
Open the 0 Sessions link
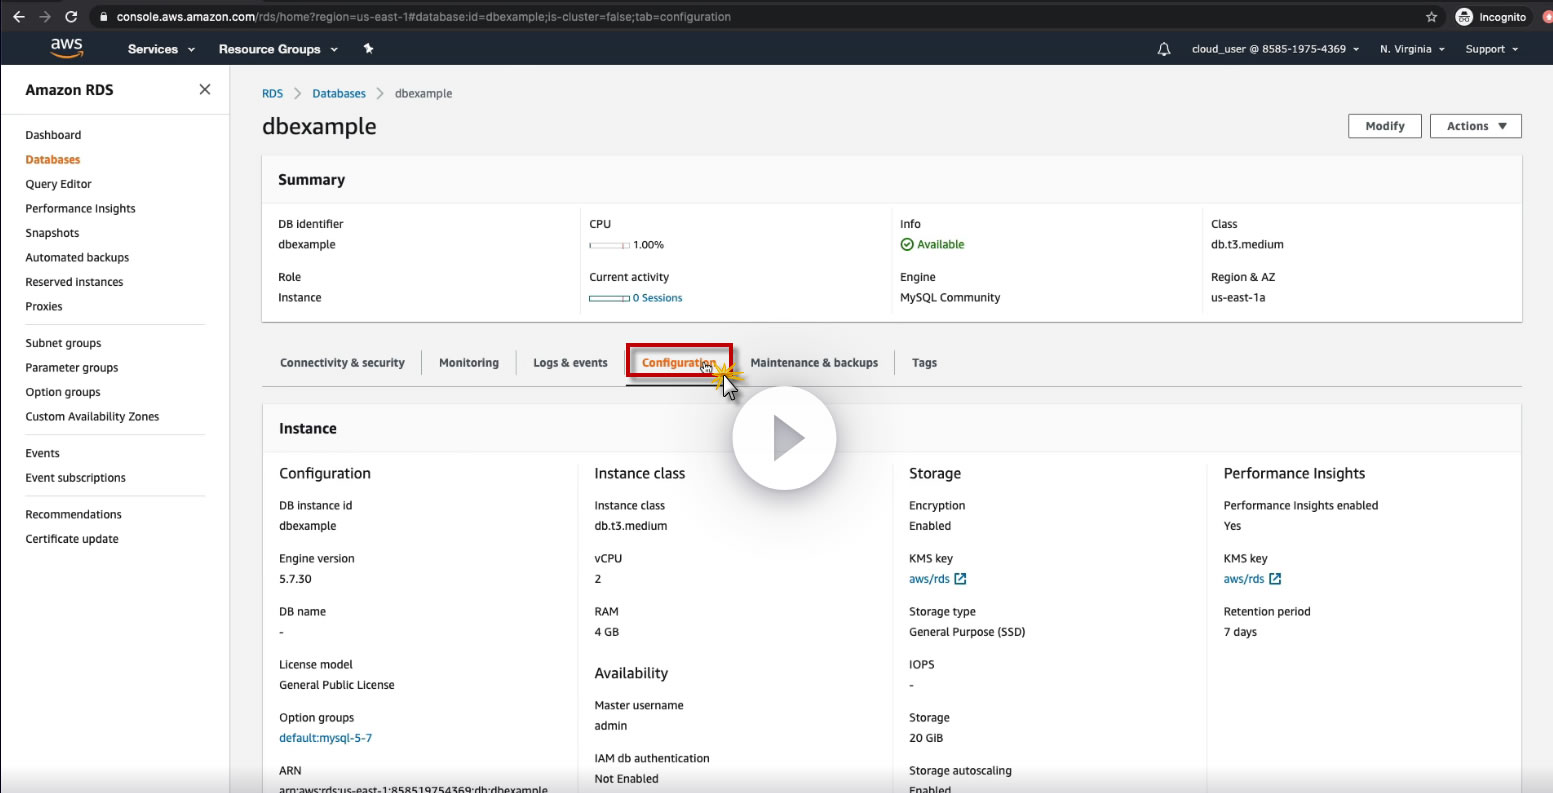pyautogui.click(x=657, y=298)
